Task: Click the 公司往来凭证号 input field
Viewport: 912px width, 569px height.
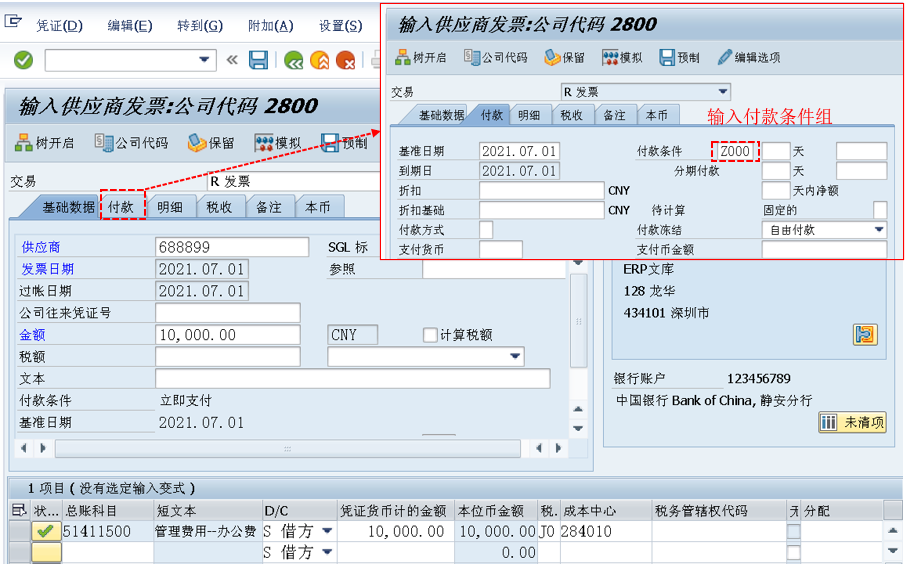Action: click(x=227, y=312)
